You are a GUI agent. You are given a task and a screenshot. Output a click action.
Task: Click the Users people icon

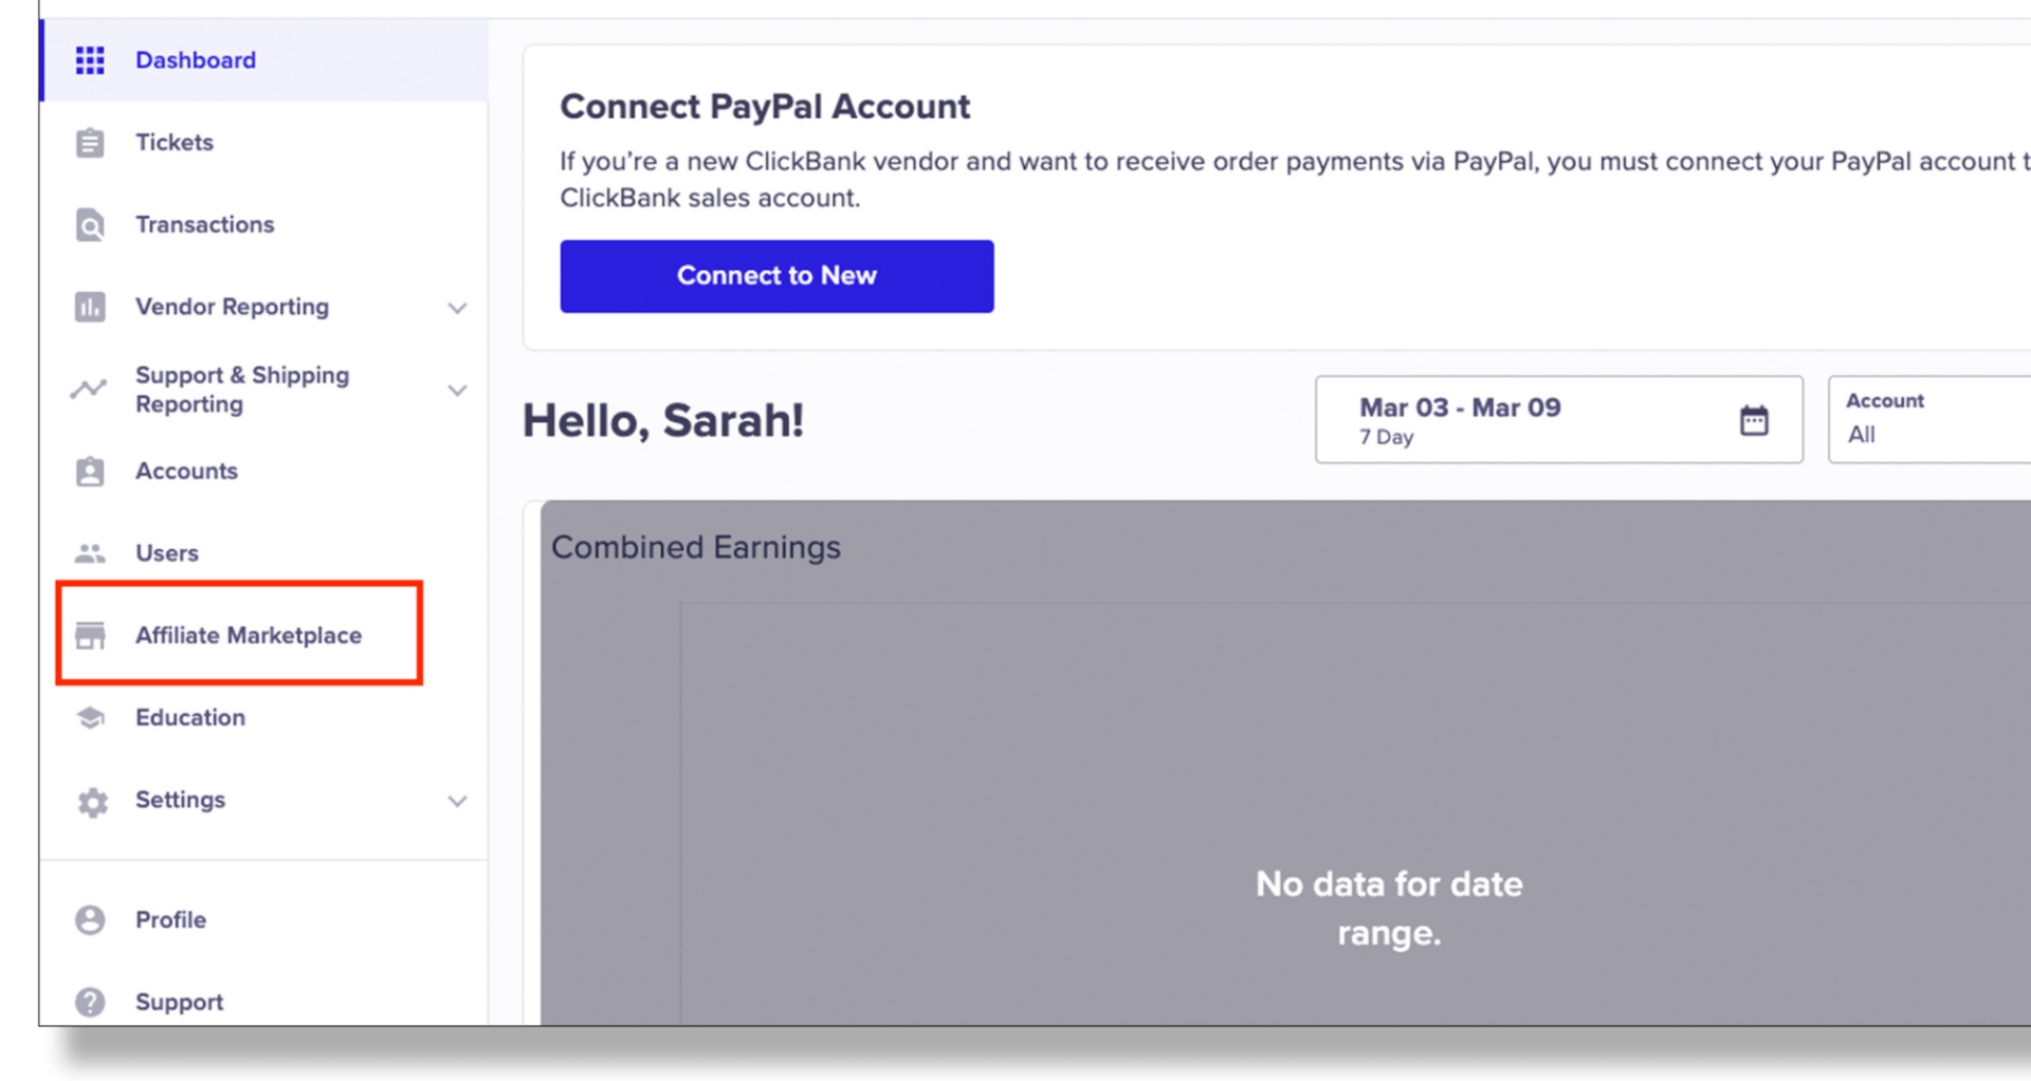tap(90, 553)
